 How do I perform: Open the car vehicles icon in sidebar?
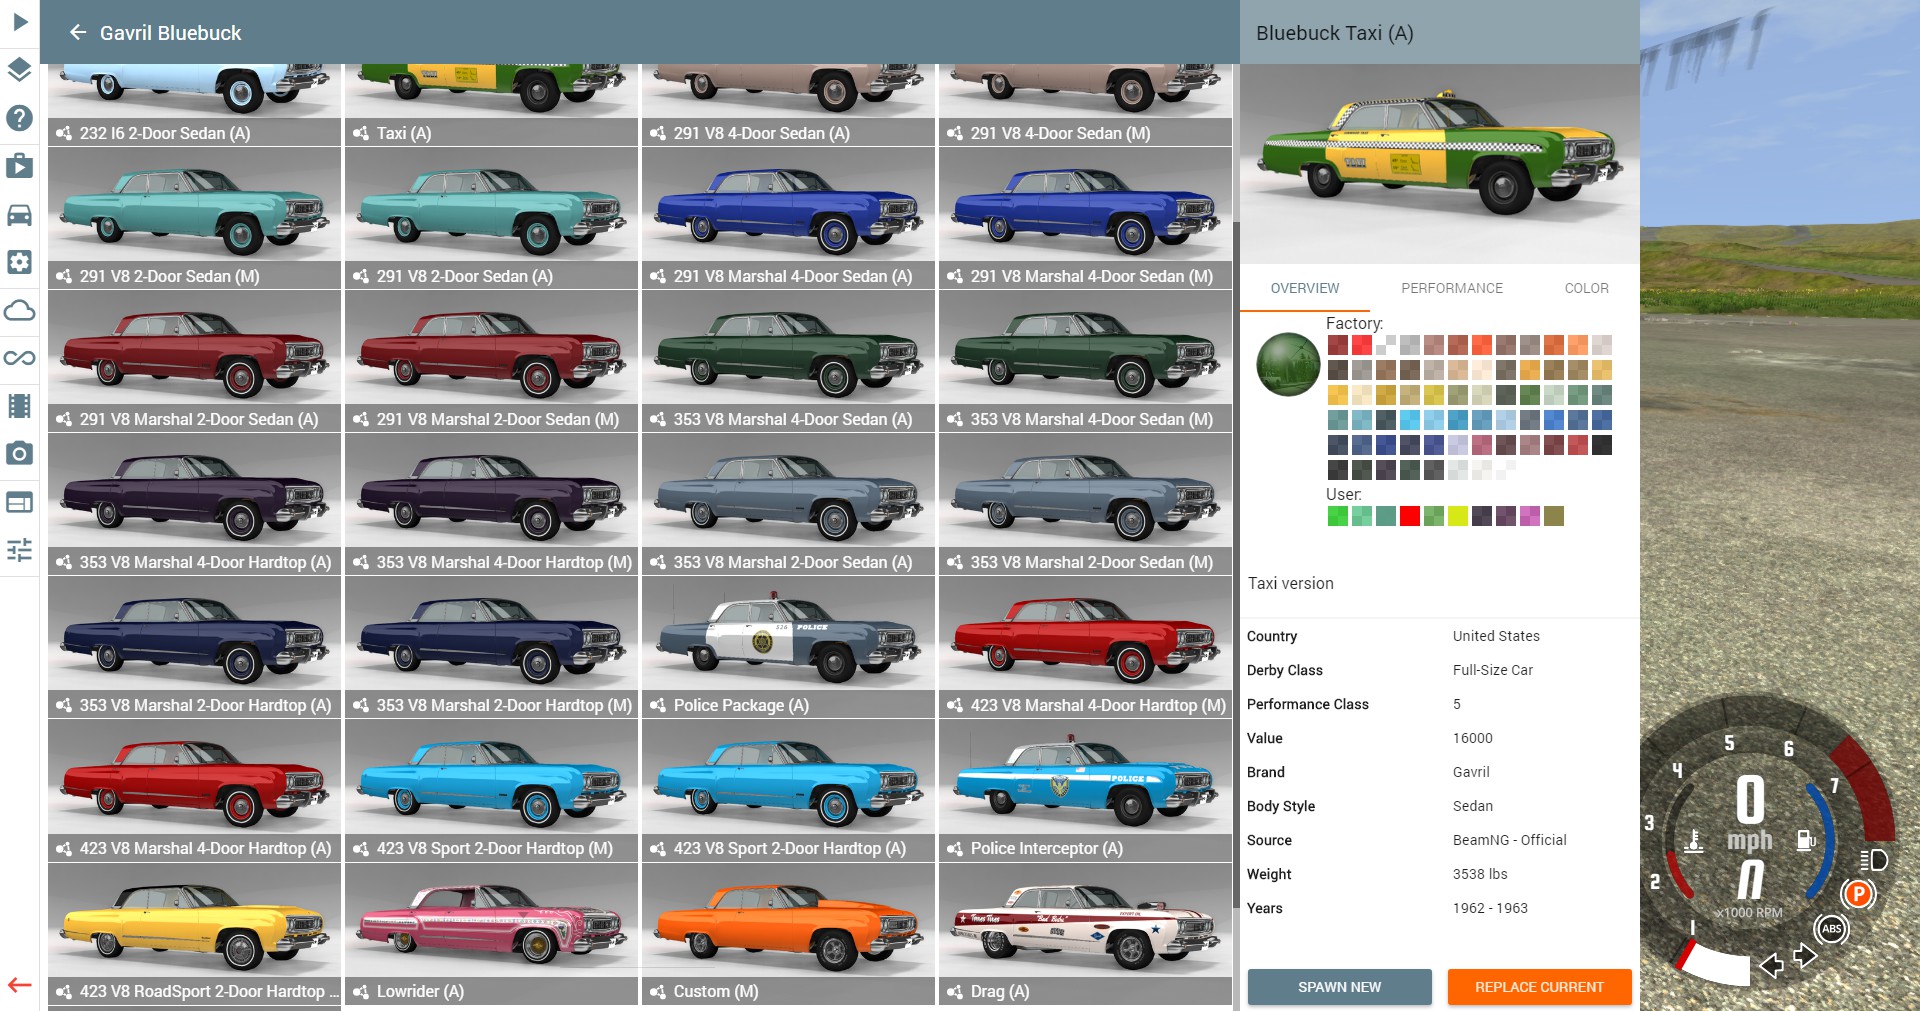click(x=20, y=214)
